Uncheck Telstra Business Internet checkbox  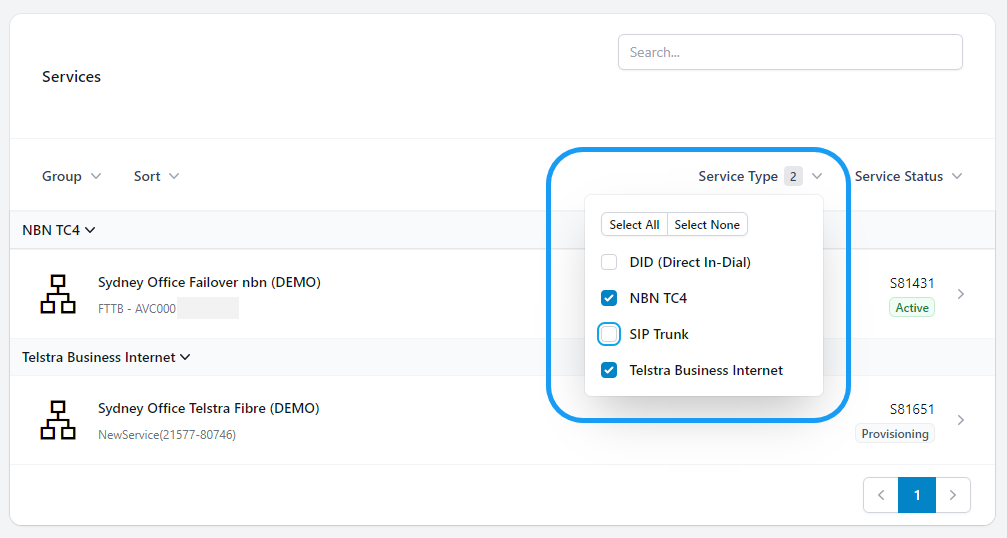[609, 370]
